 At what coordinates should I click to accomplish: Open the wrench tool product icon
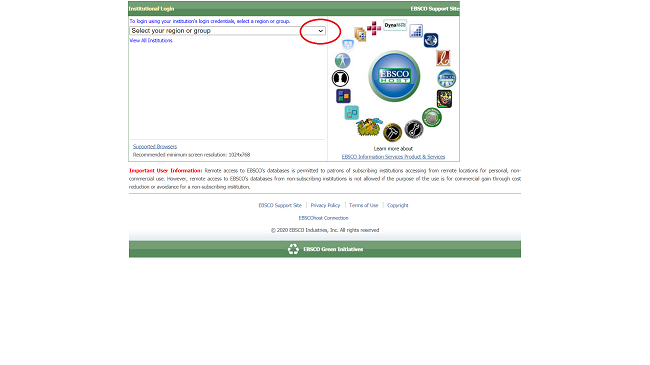(x=414, y=129)
